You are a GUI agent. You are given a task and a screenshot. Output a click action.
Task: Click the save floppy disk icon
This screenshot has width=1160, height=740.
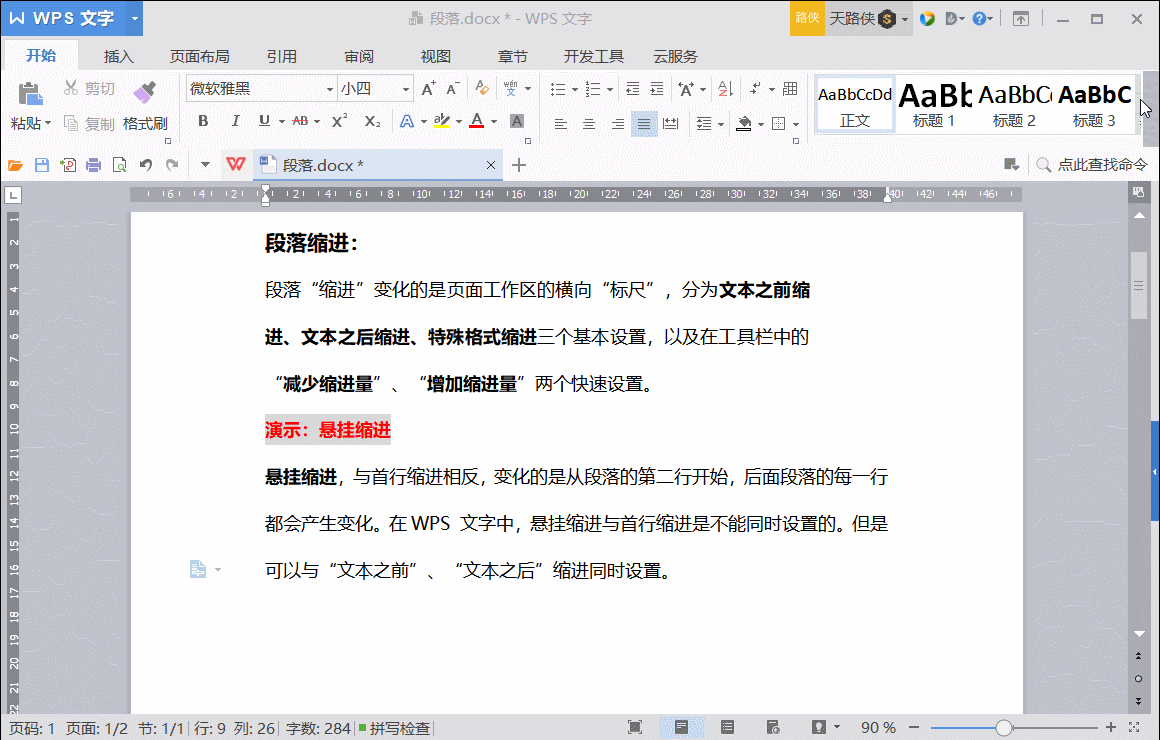(x=42, y=165)
